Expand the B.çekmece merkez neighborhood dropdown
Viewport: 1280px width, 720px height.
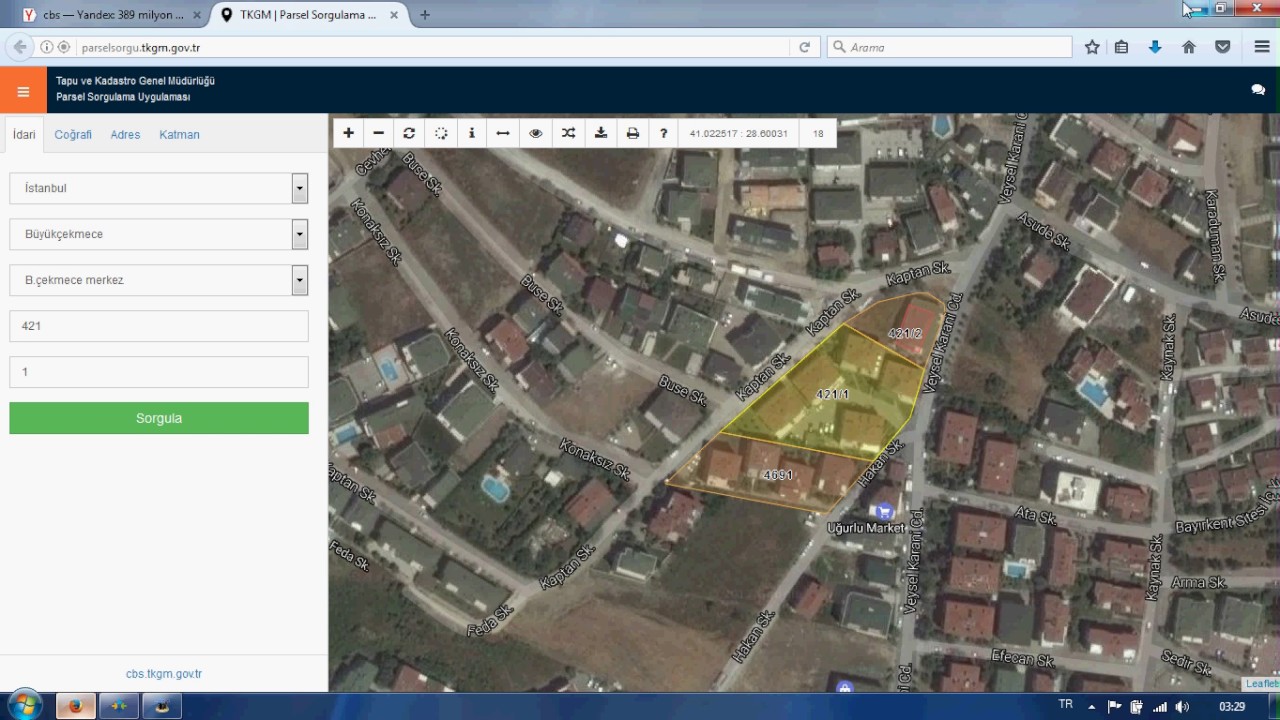click(x=299, y=280)
